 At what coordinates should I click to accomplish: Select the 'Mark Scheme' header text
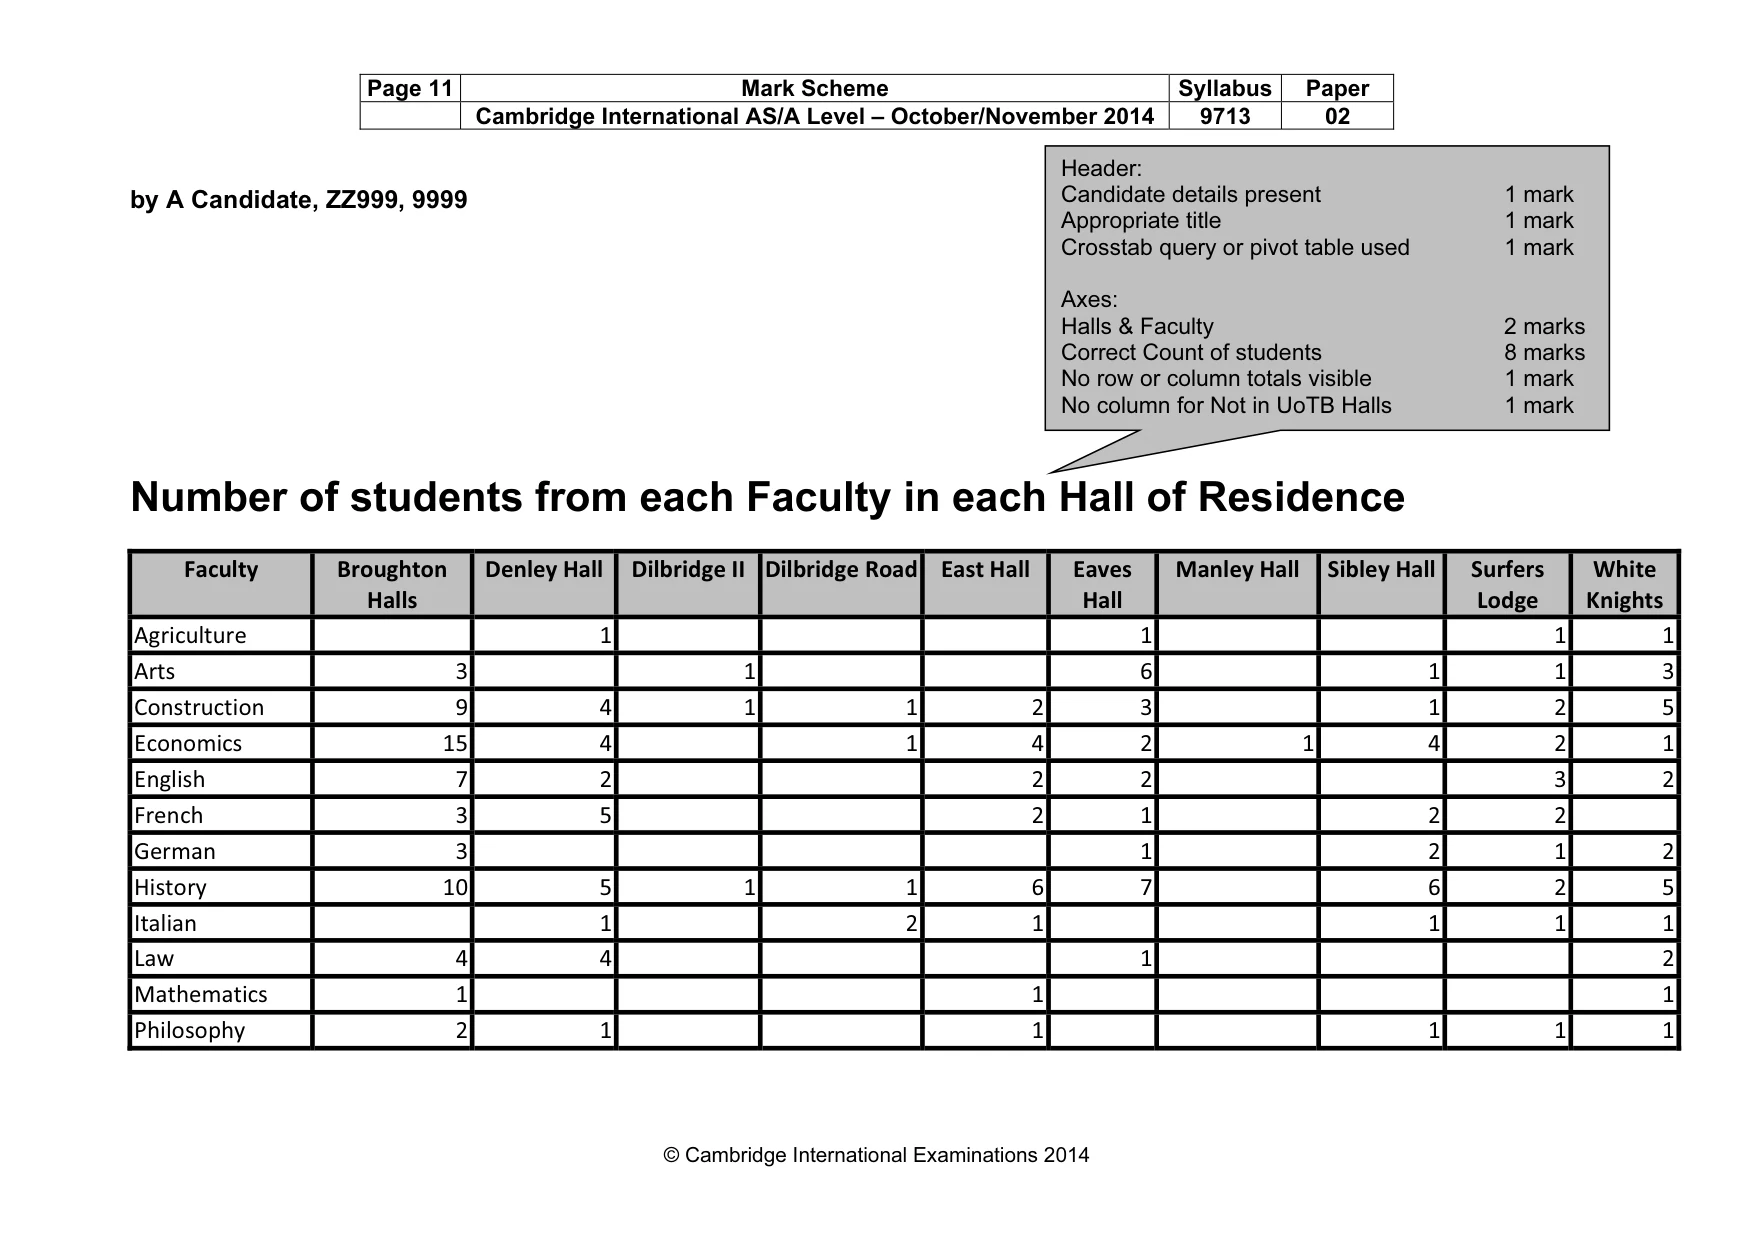point(814,88)
